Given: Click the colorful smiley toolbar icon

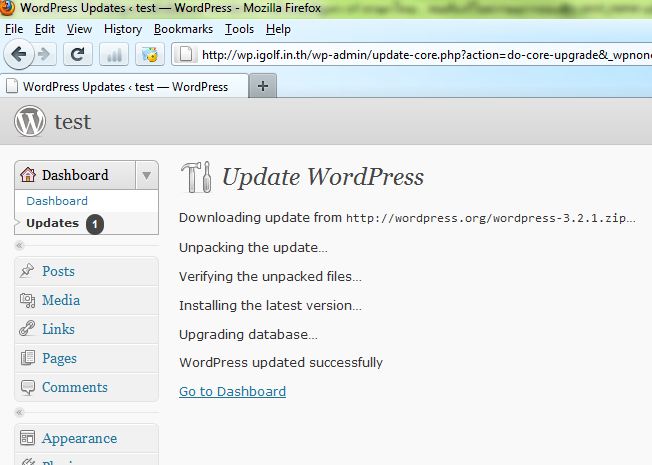Looking at the screenshot, I should coord(150,54).
